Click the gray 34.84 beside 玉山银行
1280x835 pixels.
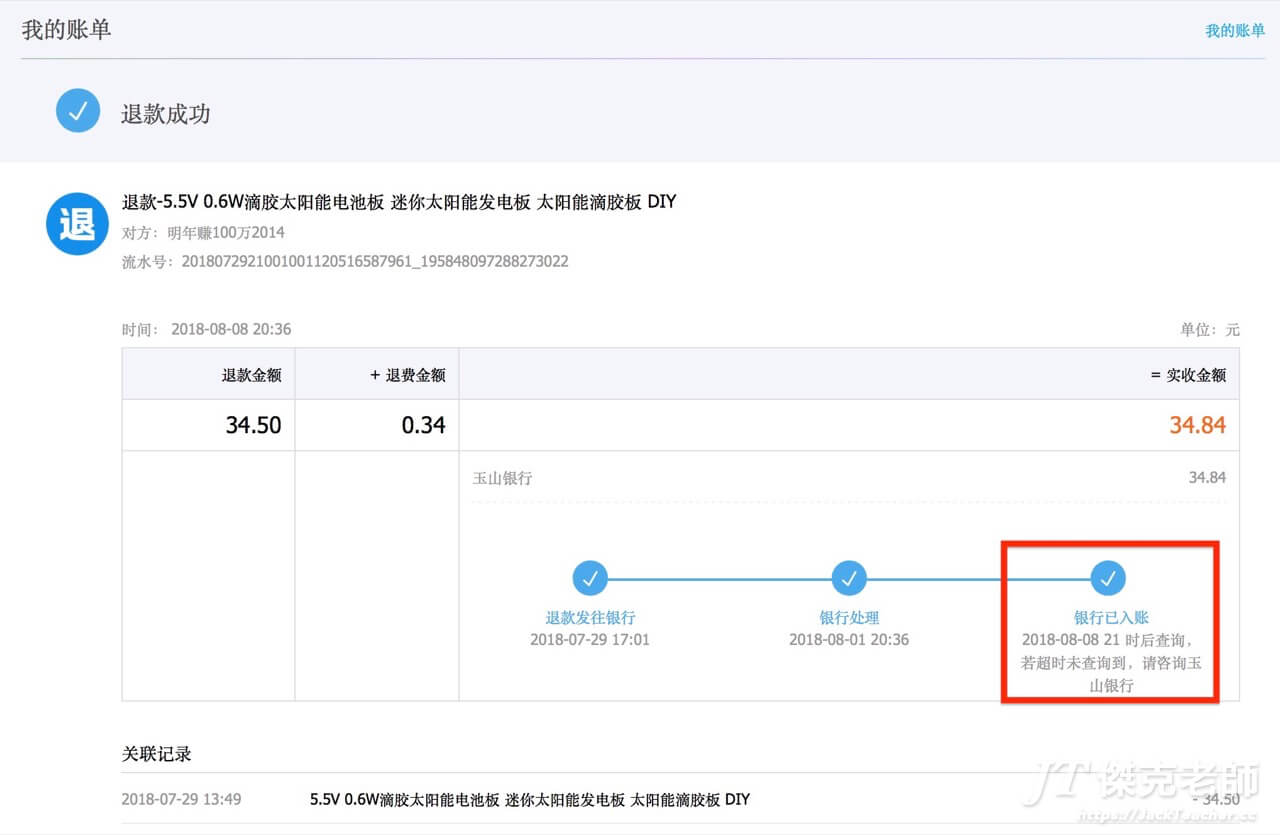[1207, 478]
